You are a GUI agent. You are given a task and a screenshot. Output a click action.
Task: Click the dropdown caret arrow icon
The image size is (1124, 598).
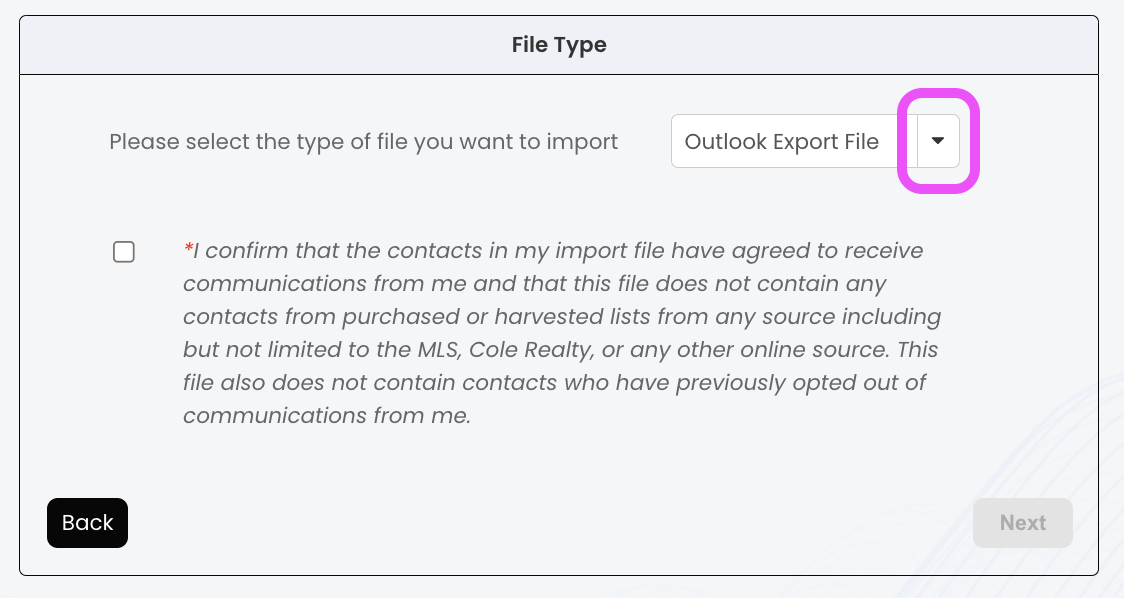(x=938, y=141)
